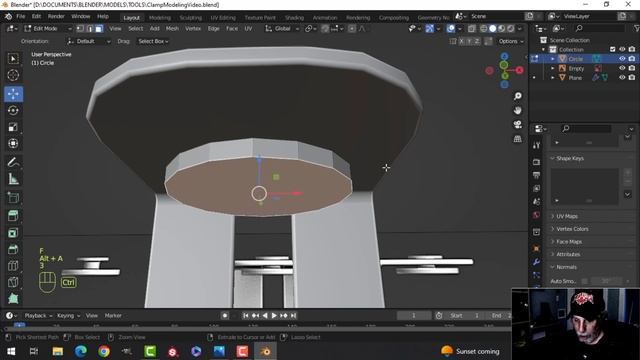This screenshot has width=640, height=360.
Task: Hide the Circle object in viewport
Action: coord(622,59)
